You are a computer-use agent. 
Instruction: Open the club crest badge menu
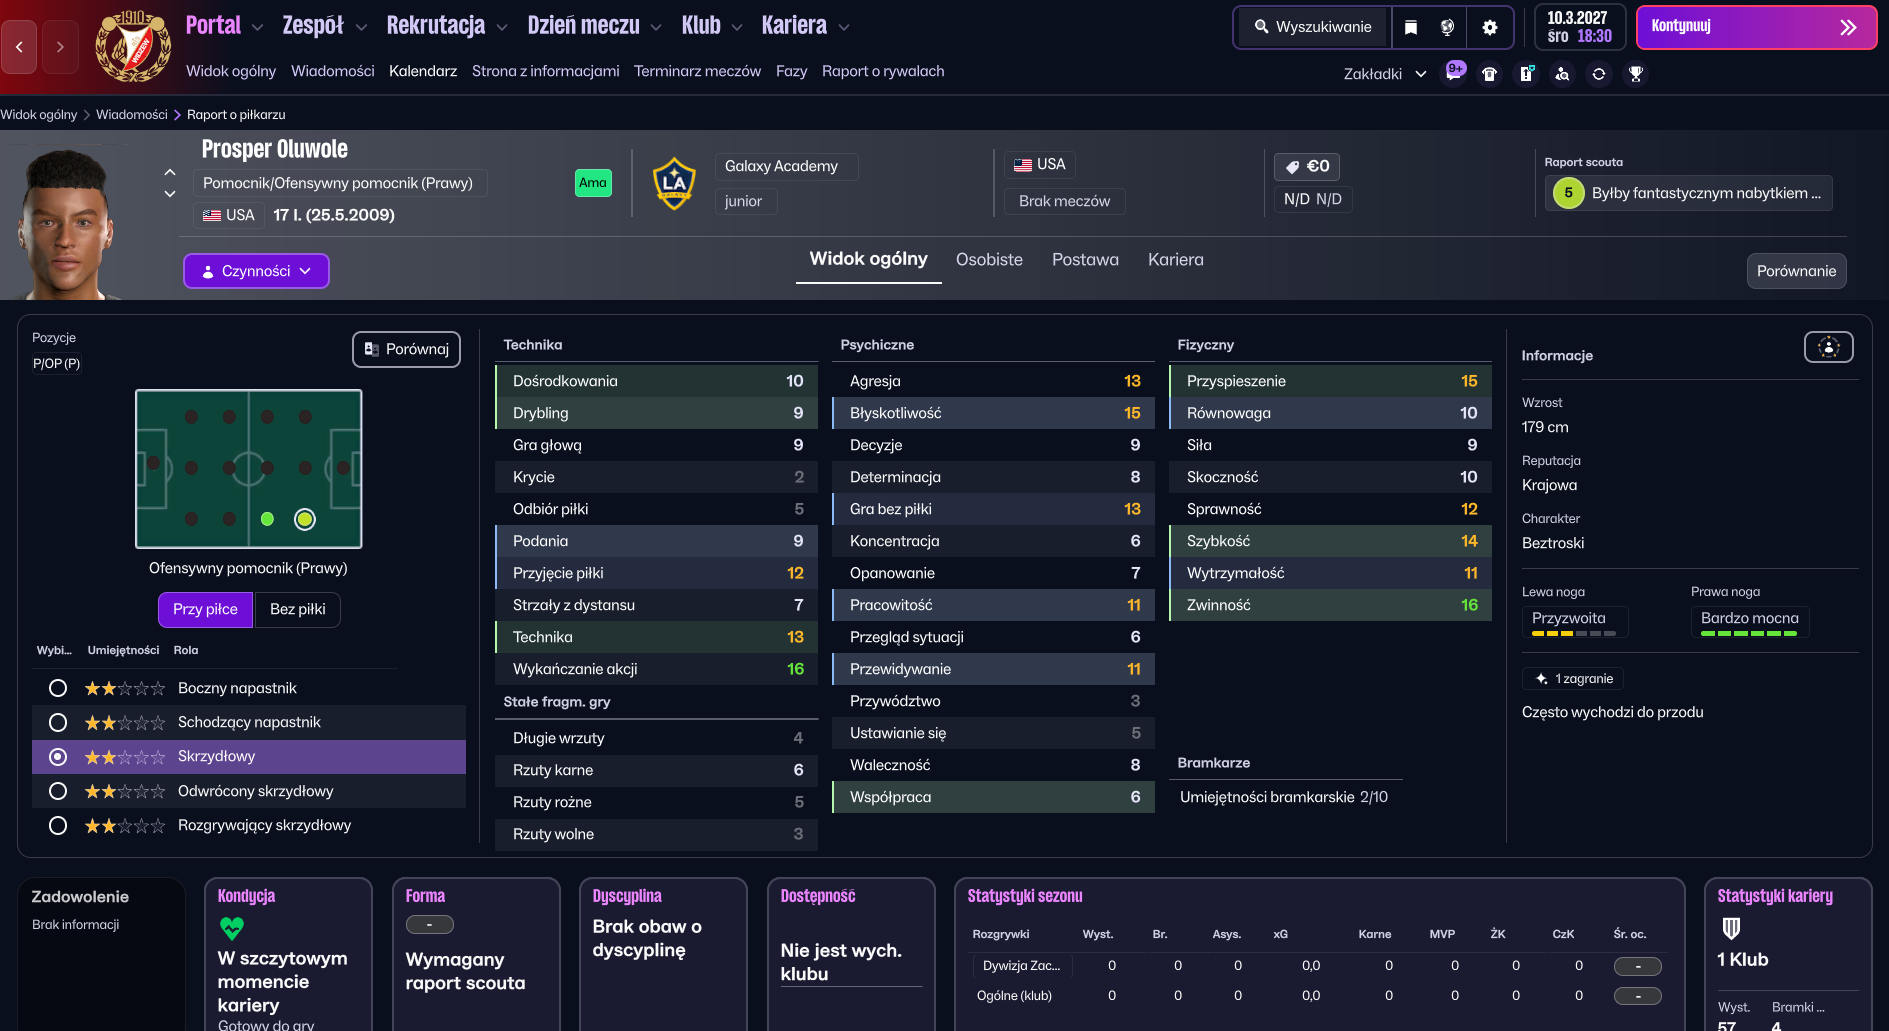tap(132, 46)
